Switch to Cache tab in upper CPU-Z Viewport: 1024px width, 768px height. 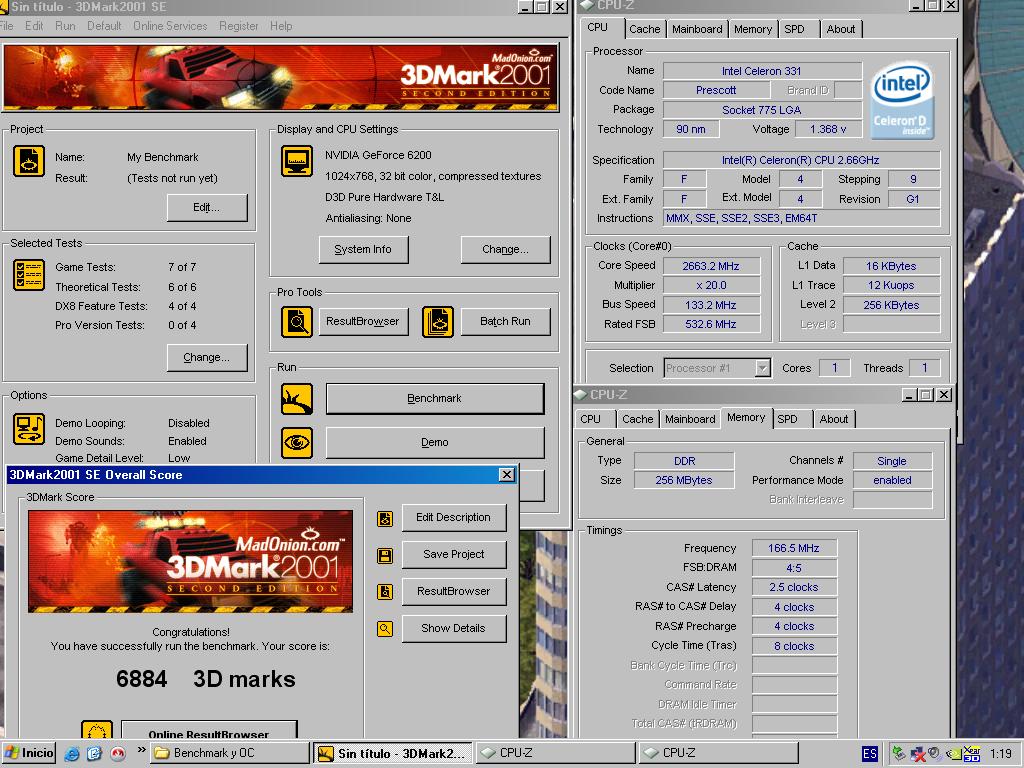[645, 29]
